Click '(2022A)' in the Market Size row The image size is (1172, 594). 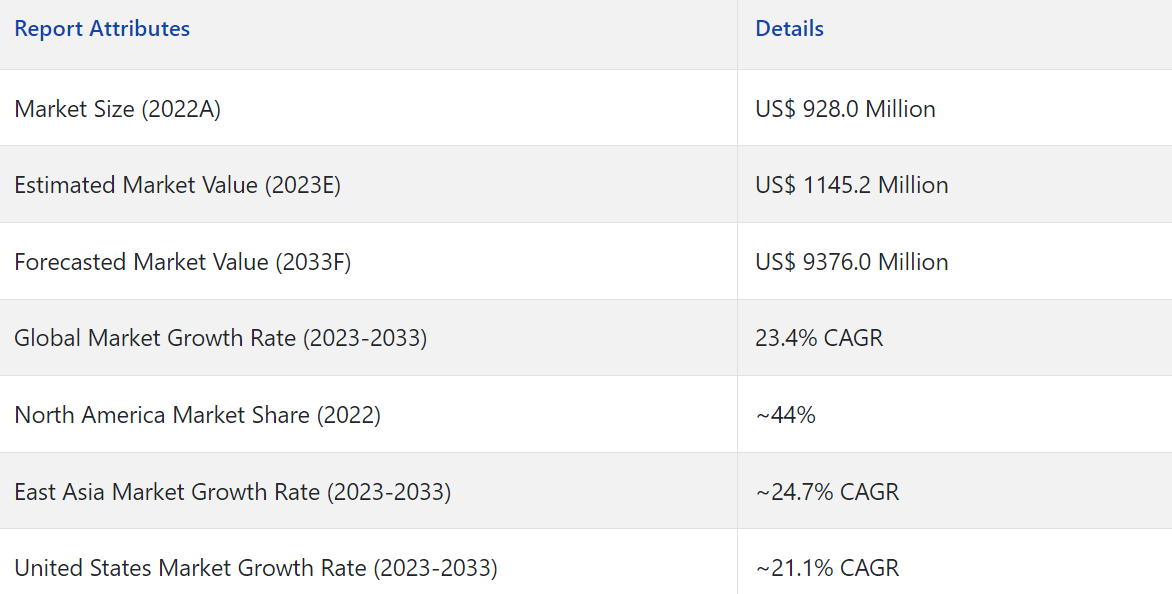pos(181,109)
